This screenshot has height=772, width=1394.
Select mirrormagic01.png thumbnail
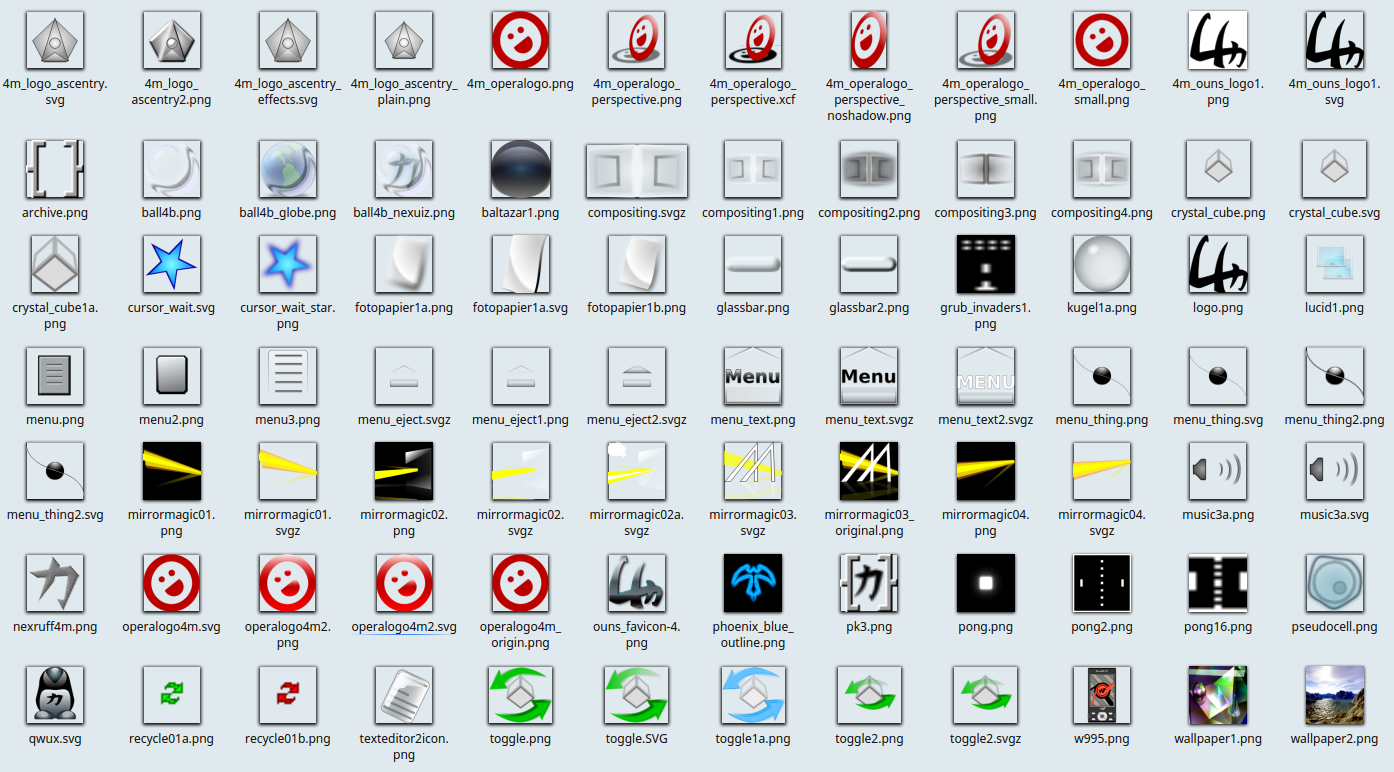[171, 471]
